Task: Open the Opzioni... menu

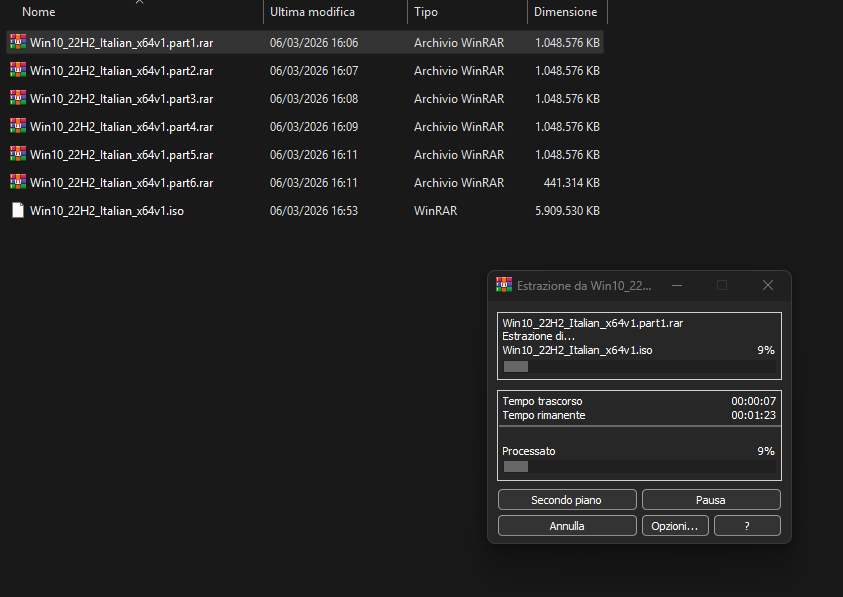Action: [675, 525]
